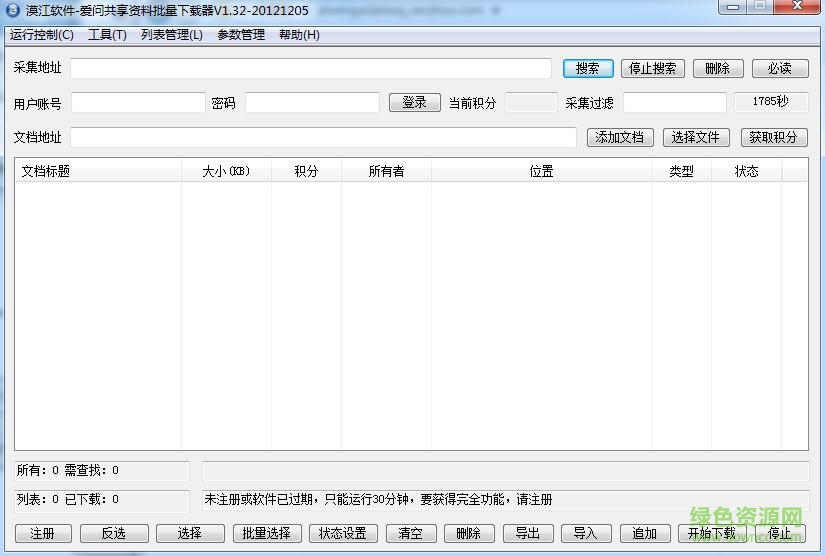Image resolution: width=825 pixels, height=556 pixels.
Task: Click the 停止搜索 button
Action: (x=652, y=68)
